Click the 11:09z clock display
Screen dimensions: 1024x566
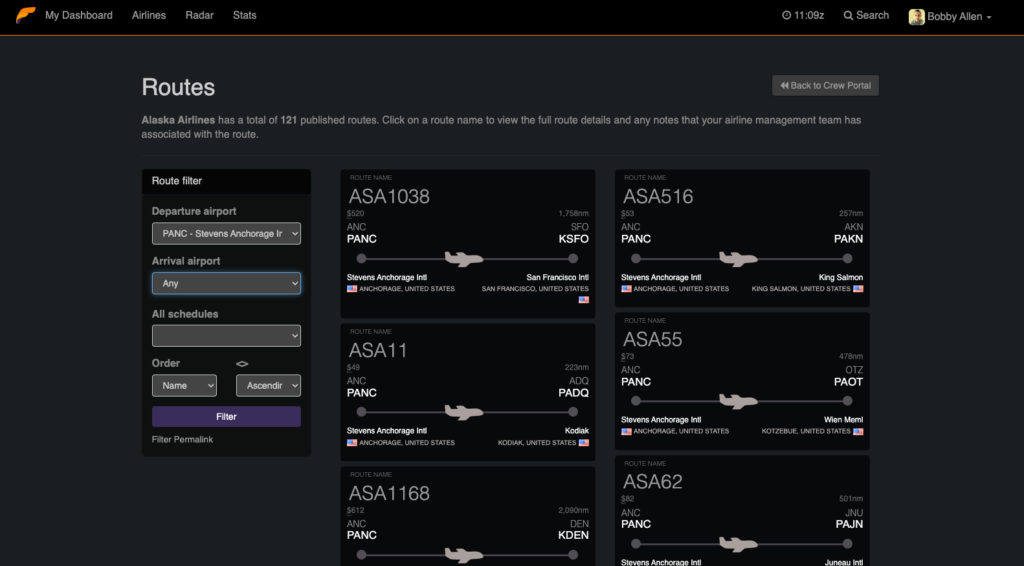point(803,15)
